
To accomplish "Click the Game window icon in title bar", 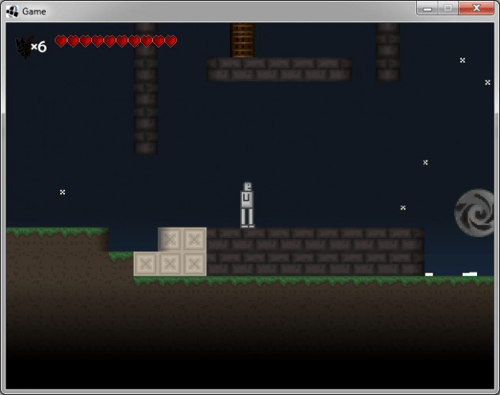I will (x=12, y=11).
